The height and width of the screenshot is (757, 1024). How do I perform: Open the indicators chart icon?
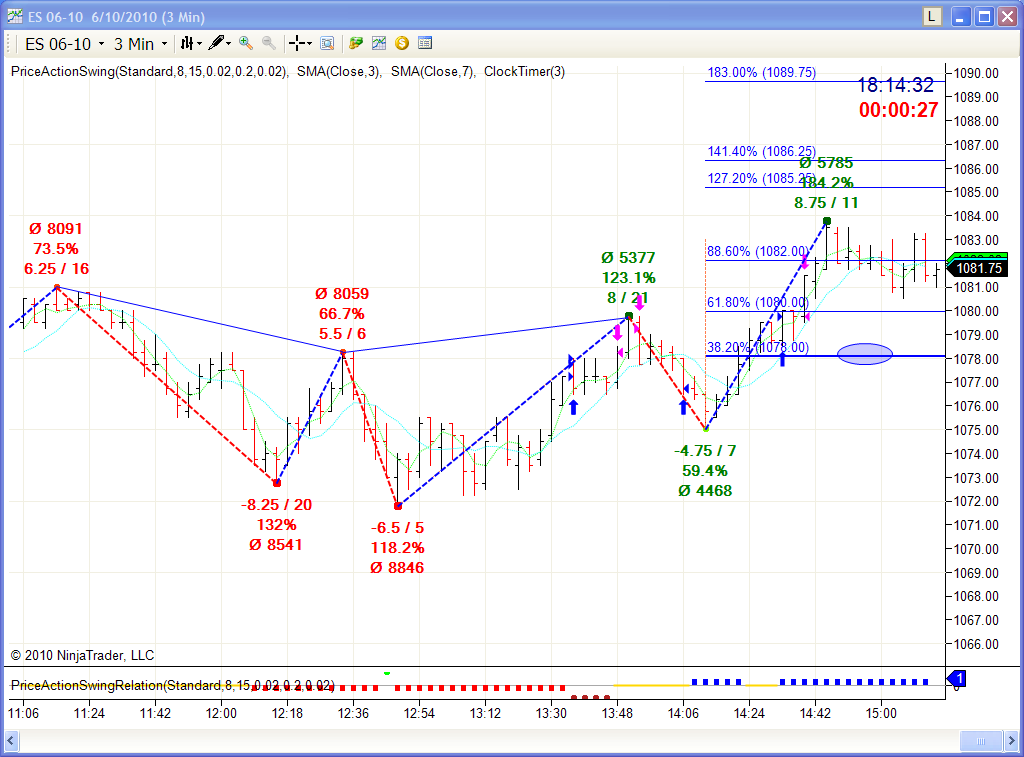tap(379, 43)
